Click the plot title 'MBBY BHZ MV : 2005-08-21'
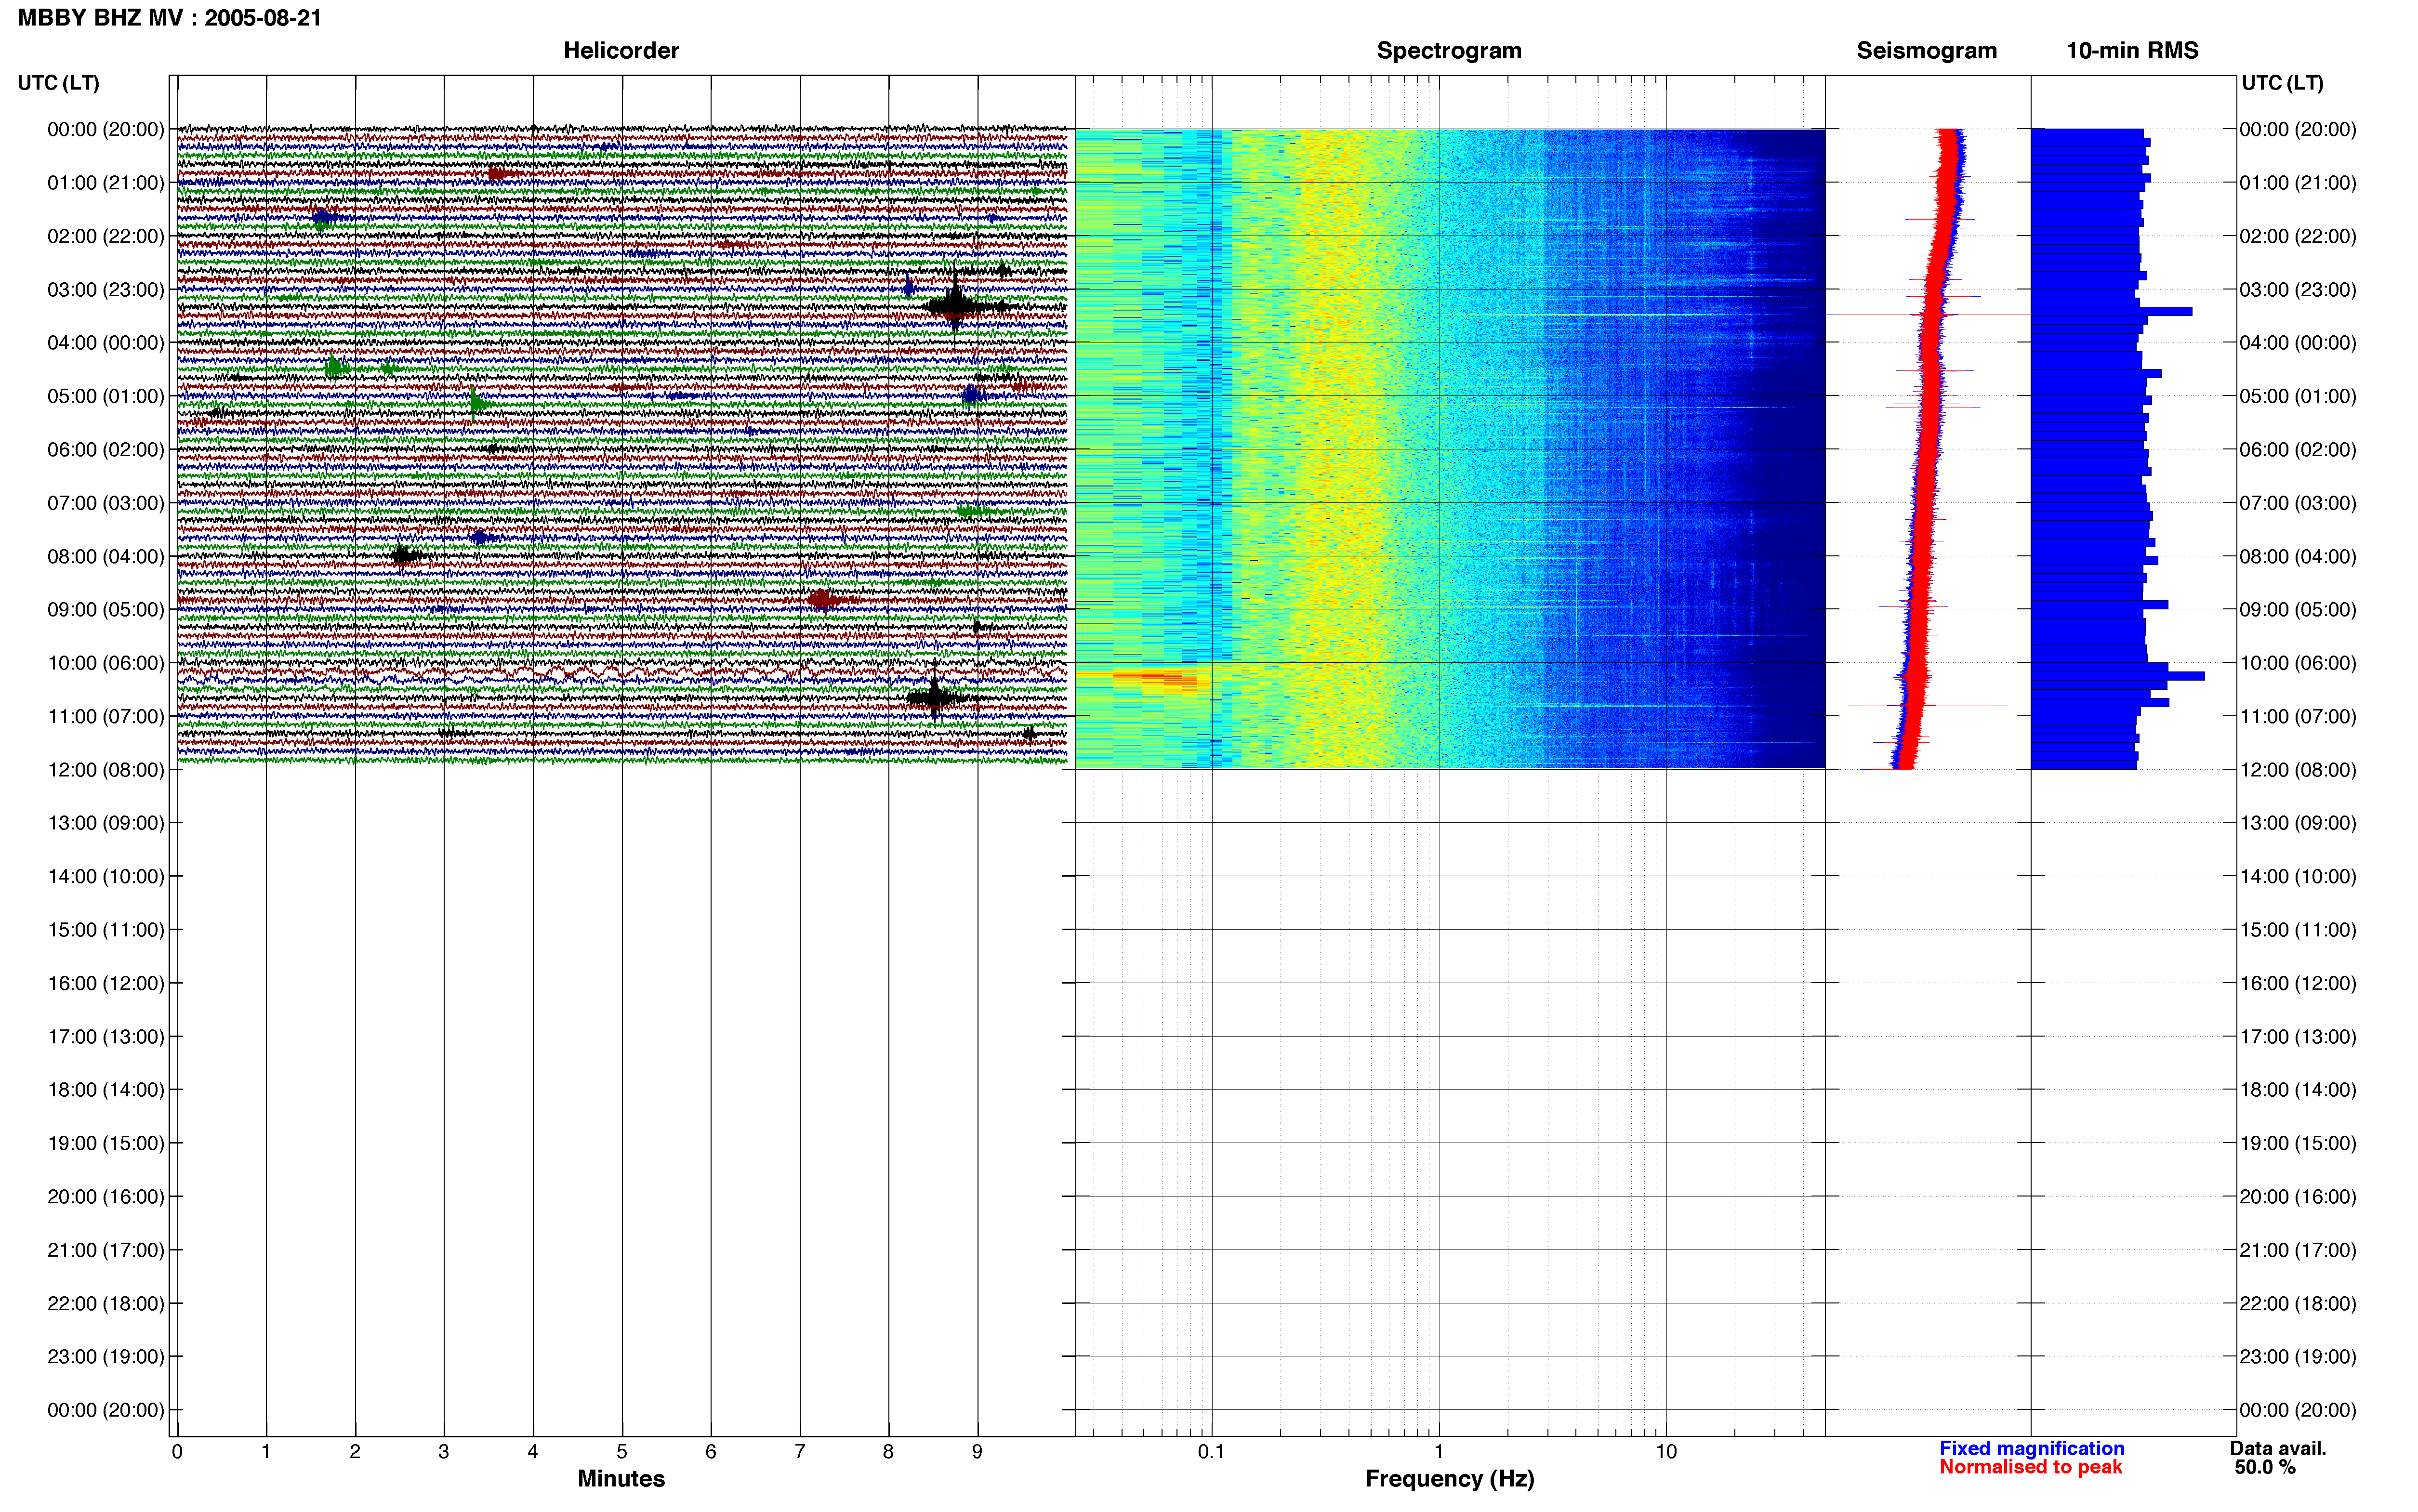This screenshot has height=1512, width=2418. [x=170, y=18]
